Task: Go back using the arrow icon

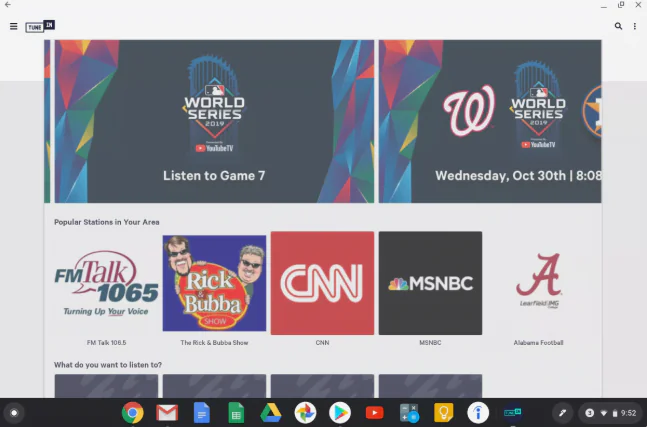Action: click(8, 5)
